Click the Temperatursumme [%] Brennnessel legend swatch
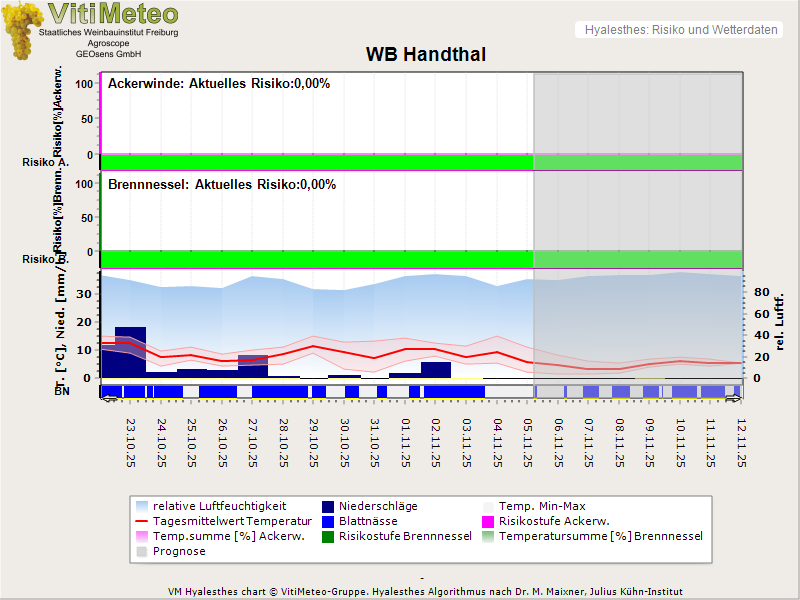This screenshot has height=600, width=800. click(x=489, y=536)
